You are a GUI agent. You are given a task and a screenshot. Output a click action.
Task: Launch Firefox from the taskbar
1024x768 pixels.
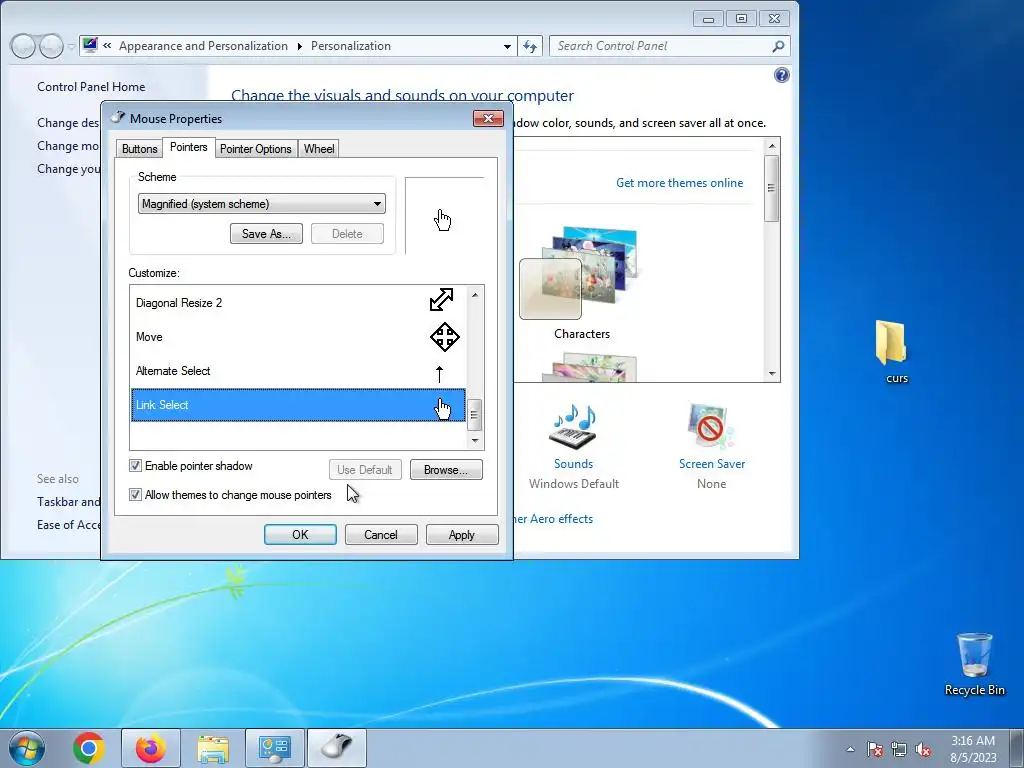151,748
